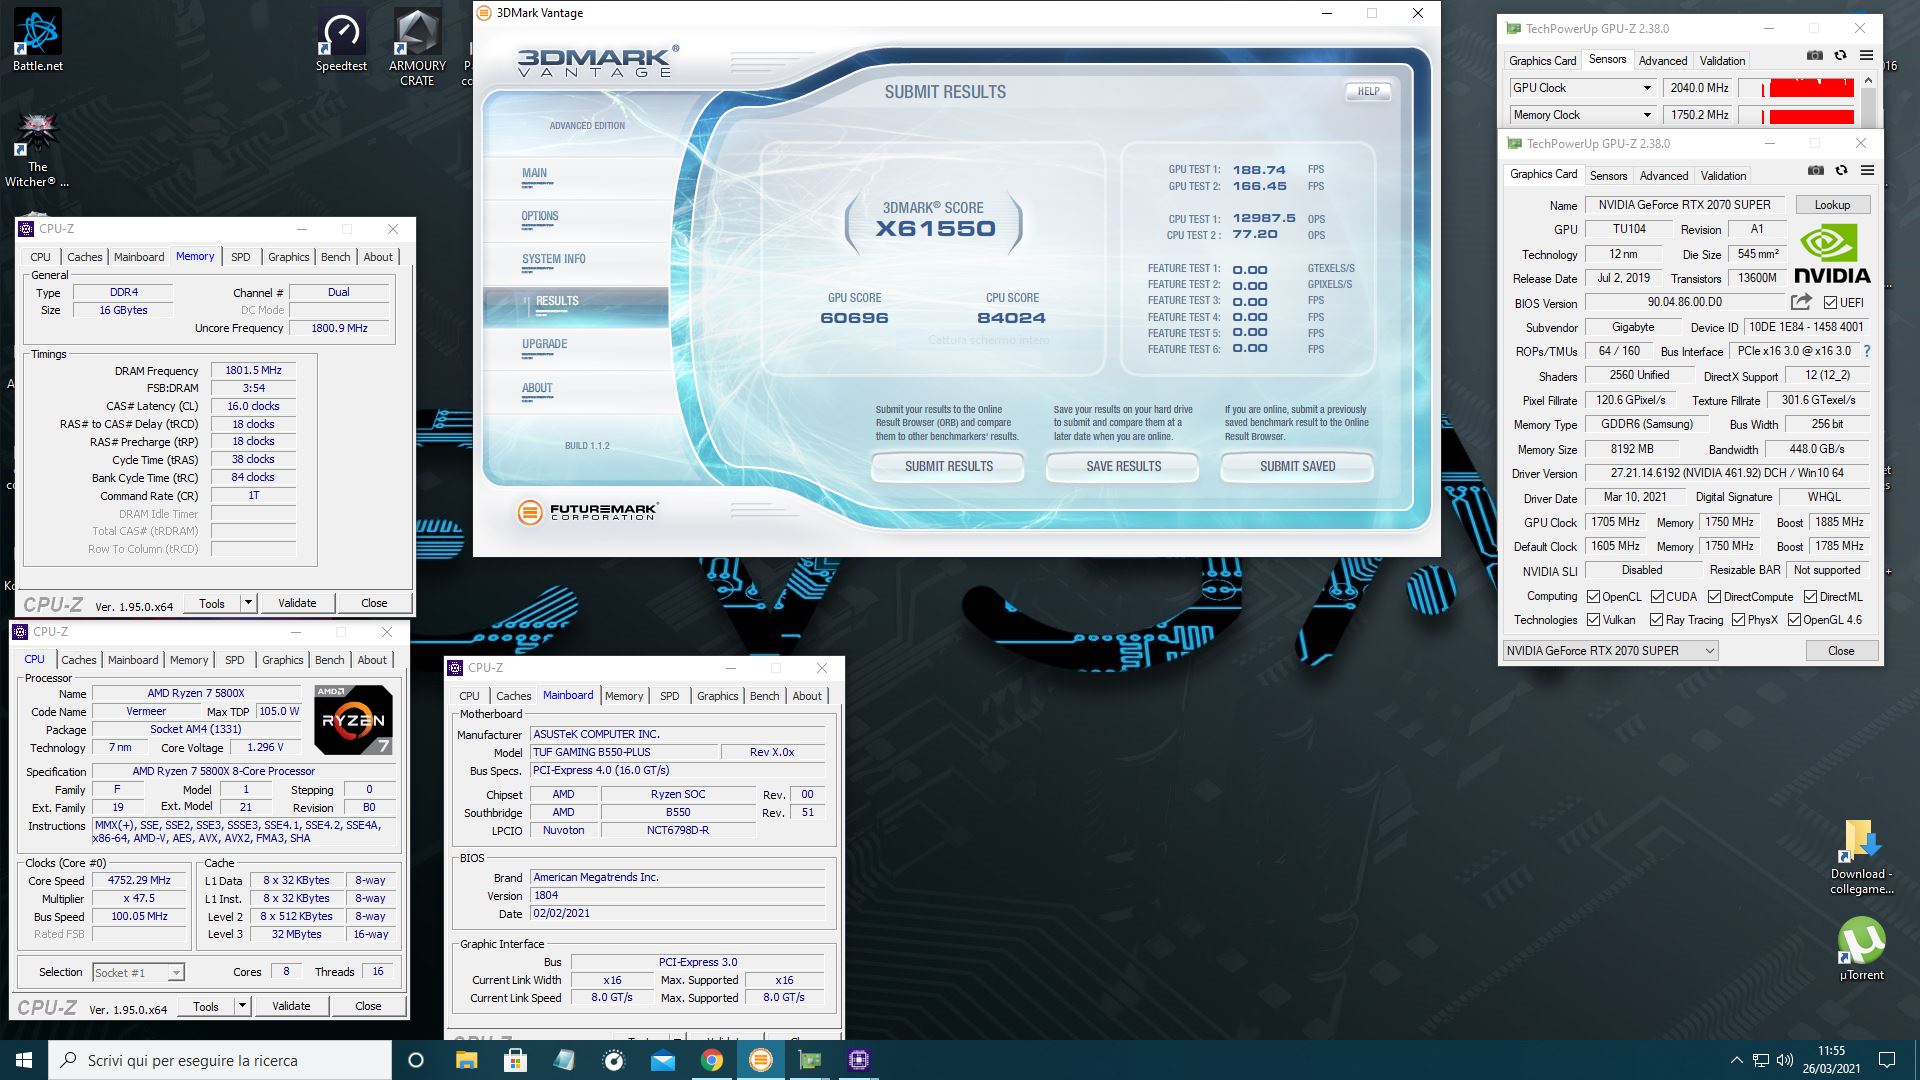This screenshot has width=1920, height=1080.
Task: Click the volume icon in the system tray
Action: 1785,1060
